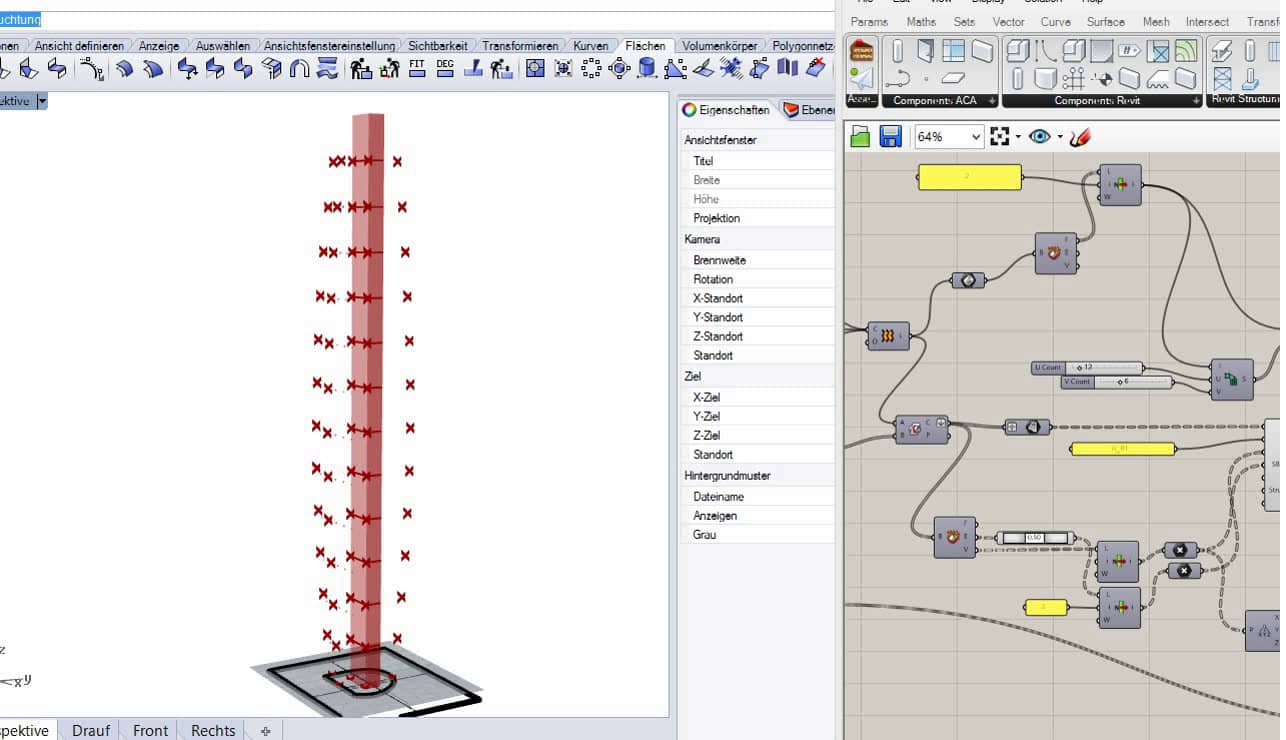Switch to the Ebenen panel tab

coord(808,110)
